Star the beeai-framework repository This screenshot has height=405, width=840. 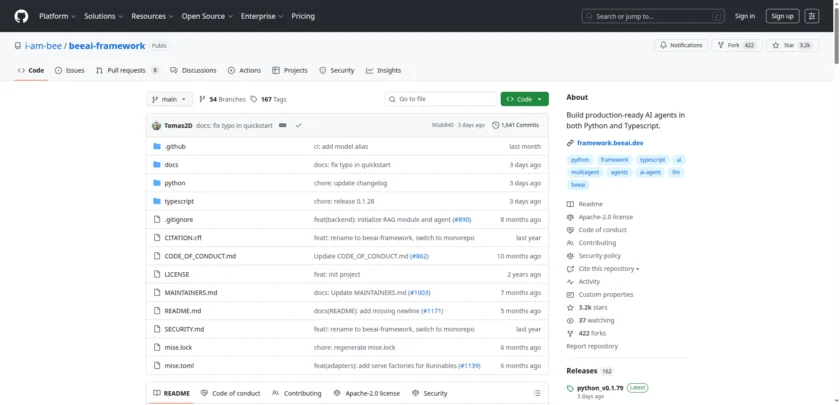[792, 46]
